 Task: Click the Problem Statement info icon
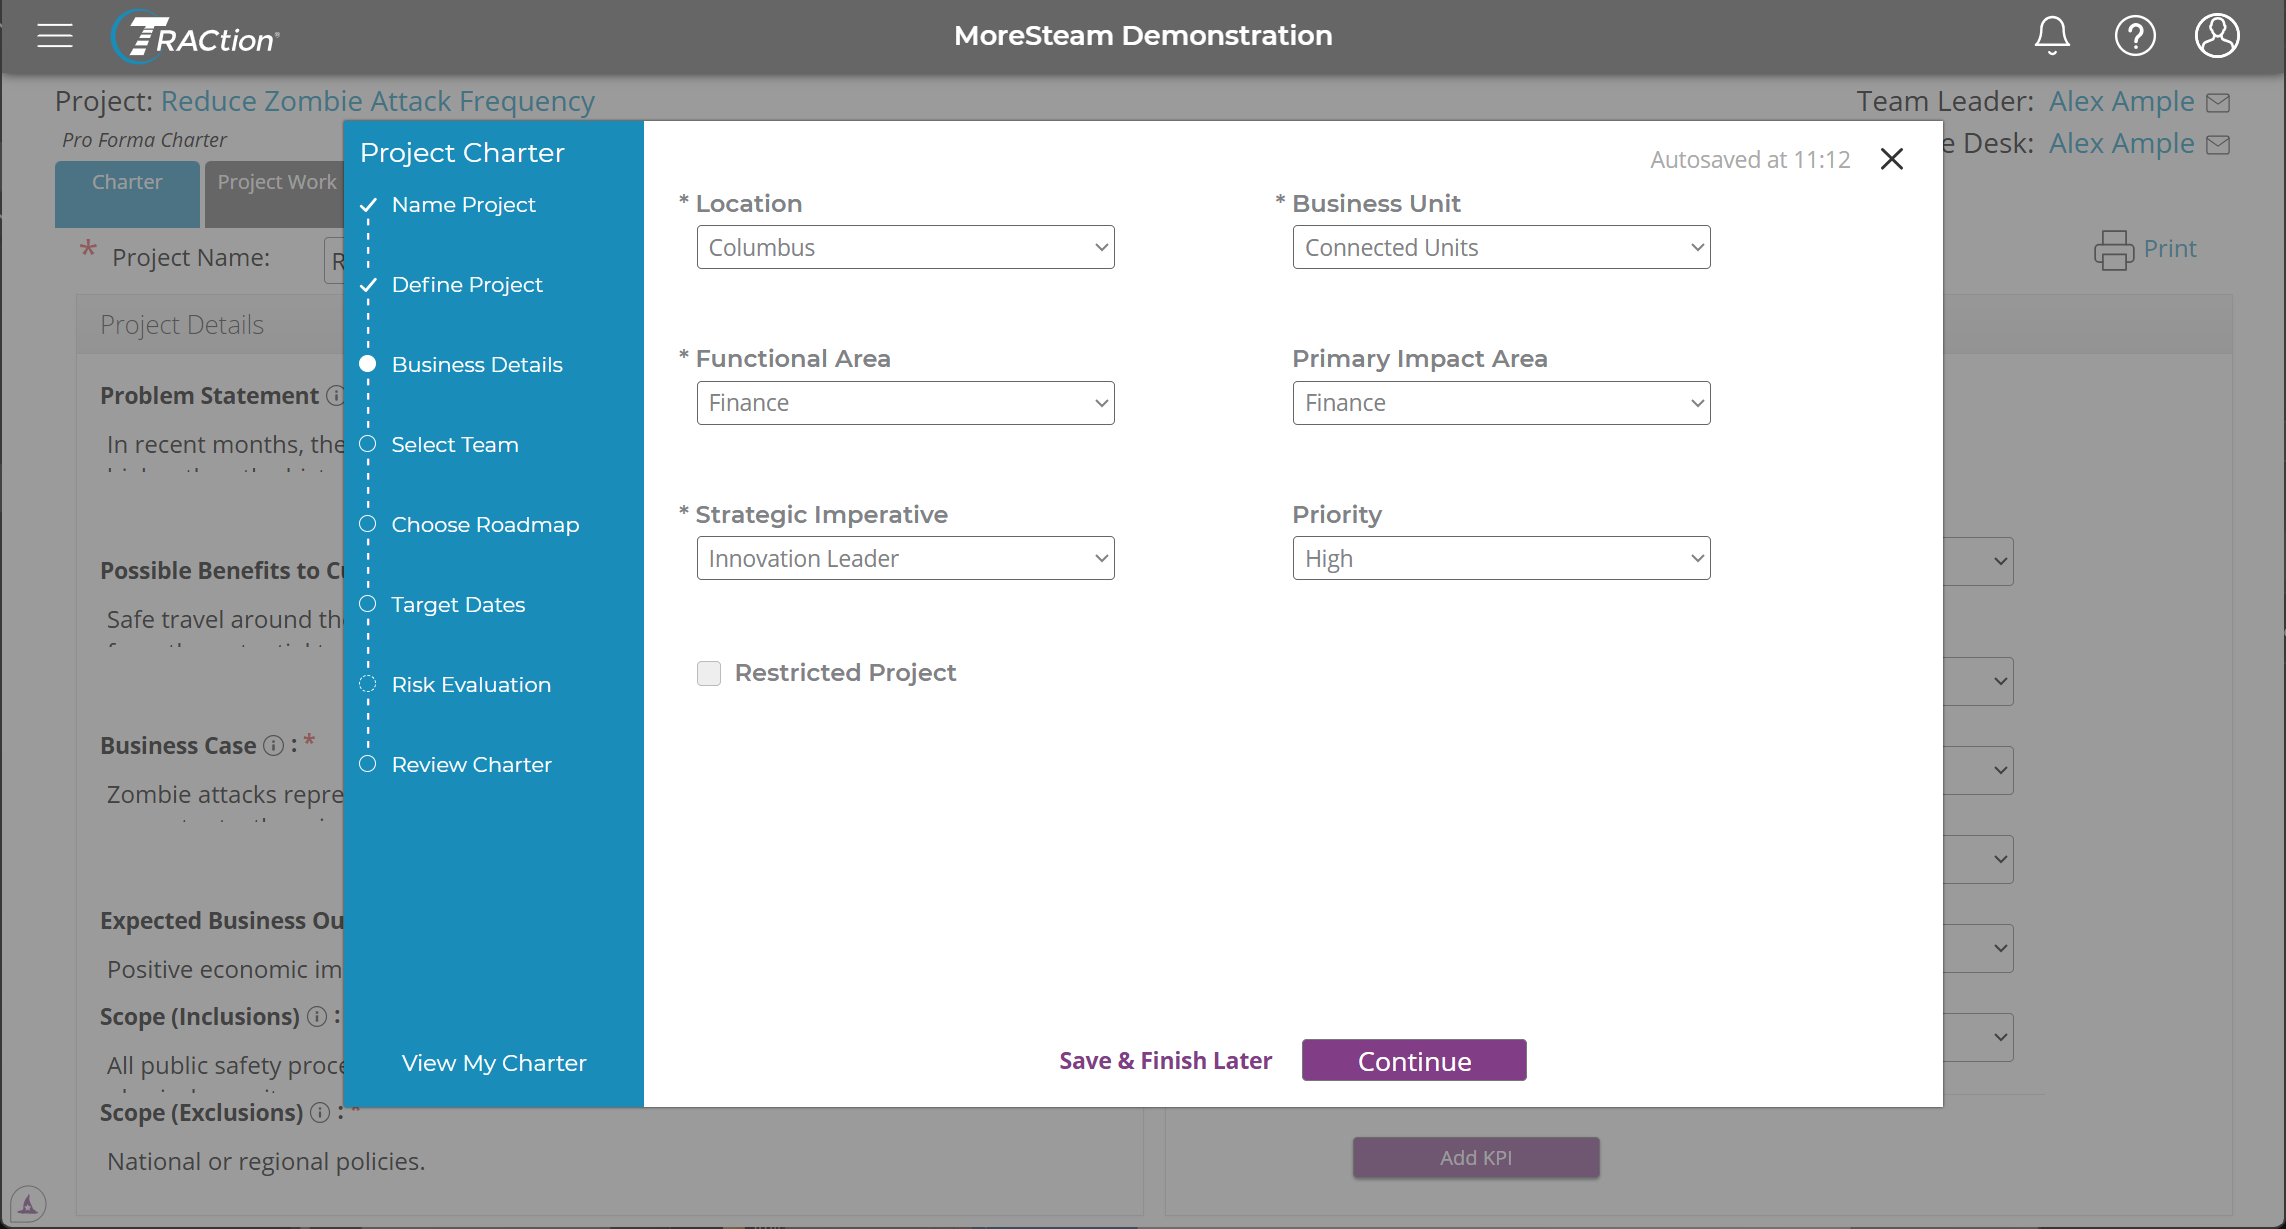(336, 395)
